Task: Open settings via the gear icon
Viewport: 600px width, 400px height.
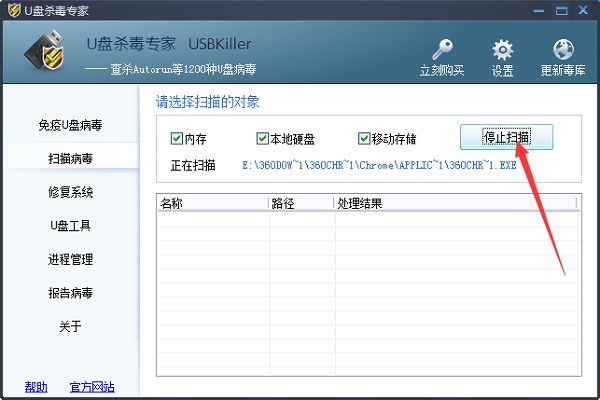Action: [502, 51]
